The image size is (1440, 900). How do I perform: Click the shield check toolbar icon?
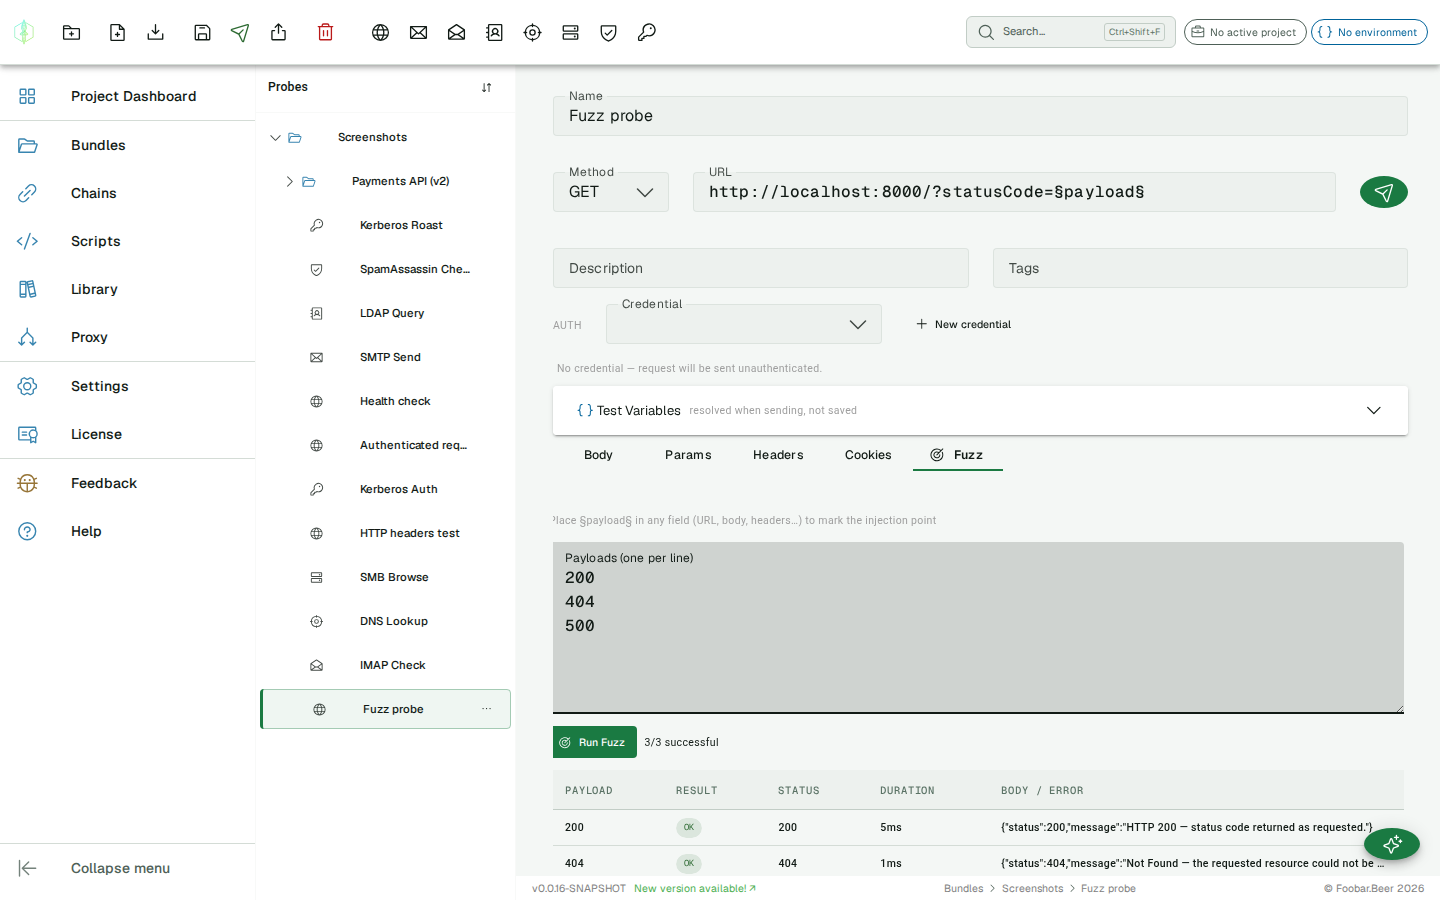tap(609, 32)
